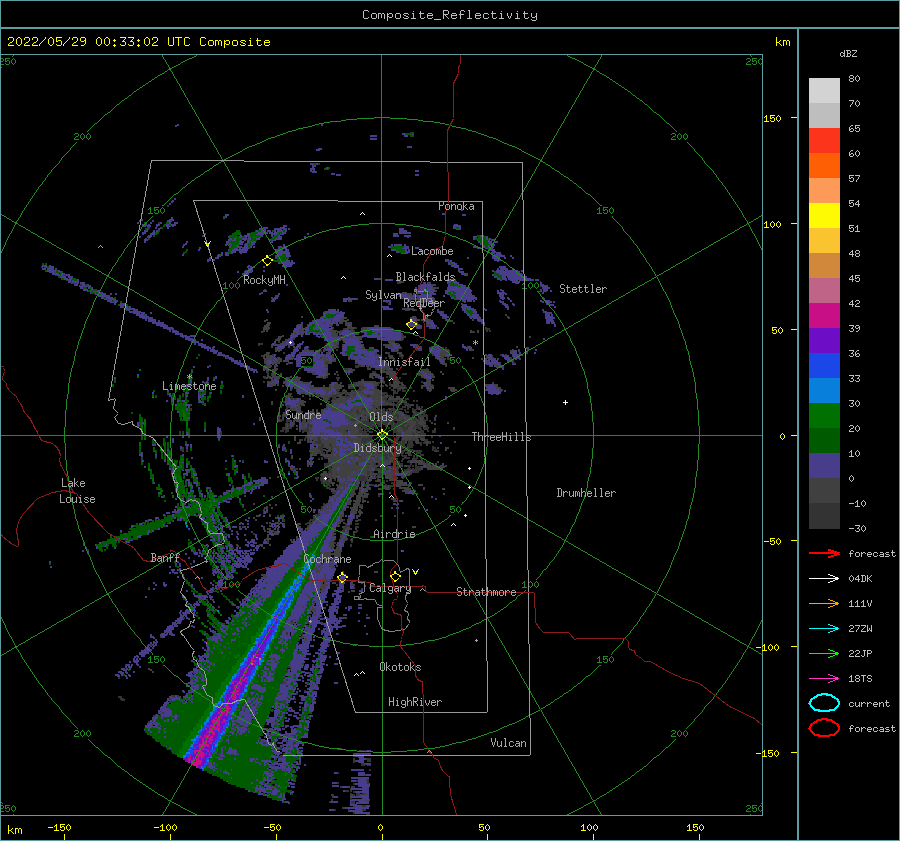Image resolution: width=900 pixels, height=841 pixels.
Task: Click the 65 dBZ red color swatch
Action: point(824,140)
